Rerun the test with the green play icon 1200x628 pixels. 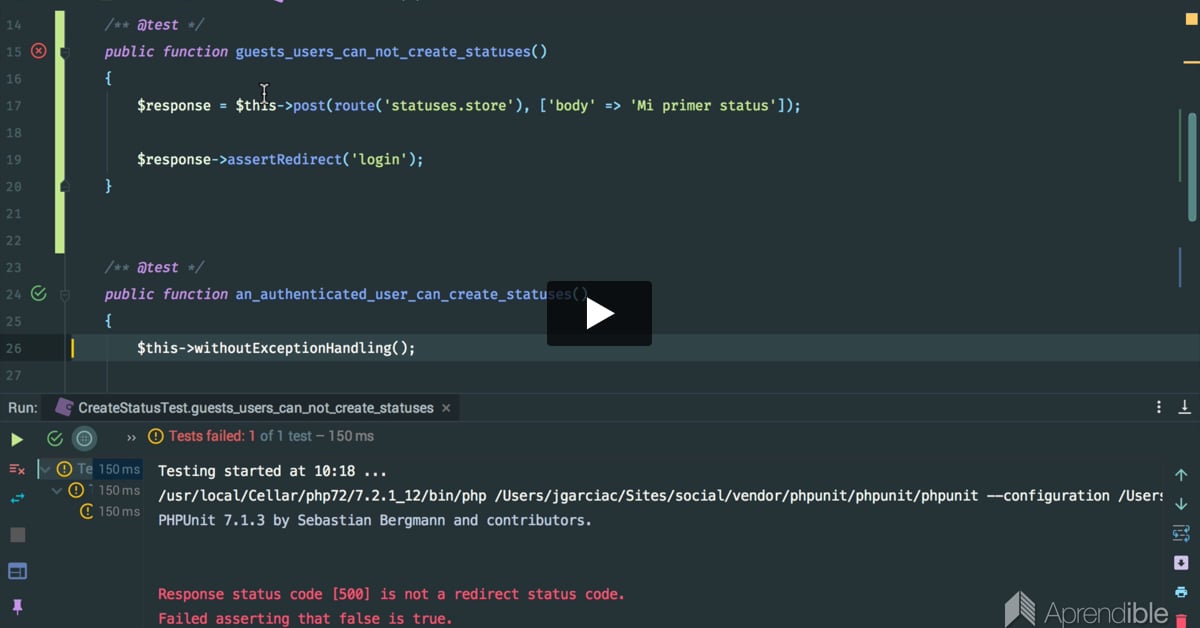17,439
